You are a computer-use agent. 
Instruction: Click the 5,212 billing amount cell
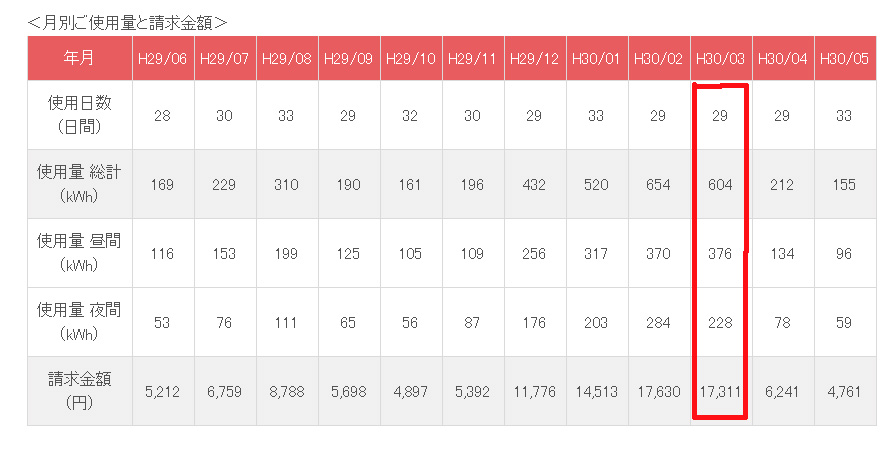[x=162, y=392]
